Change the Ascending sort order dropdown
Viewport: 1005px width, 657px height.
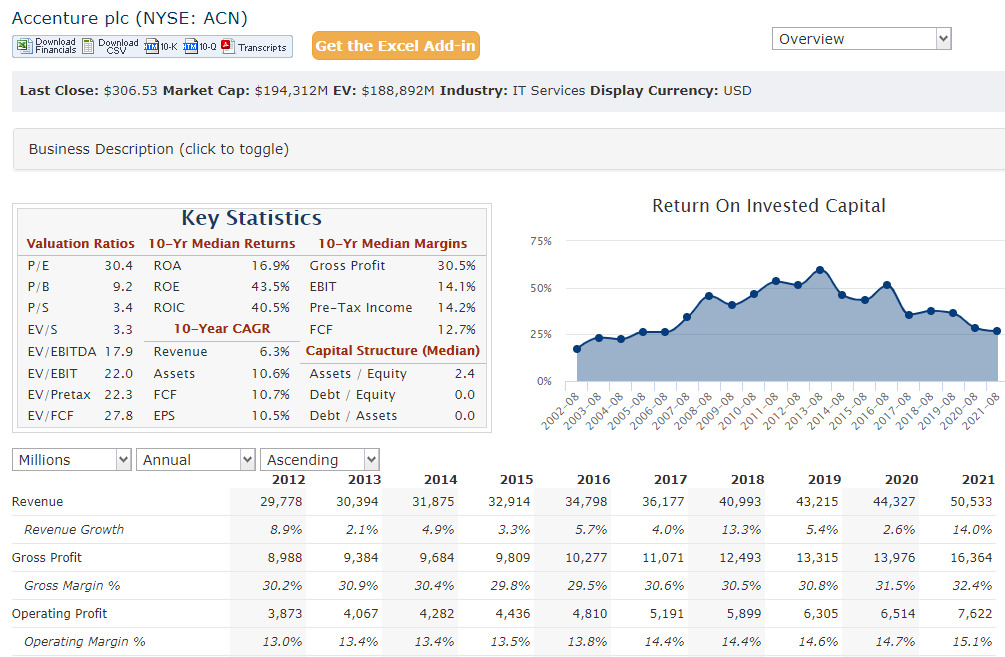click(x=320, y=460)
